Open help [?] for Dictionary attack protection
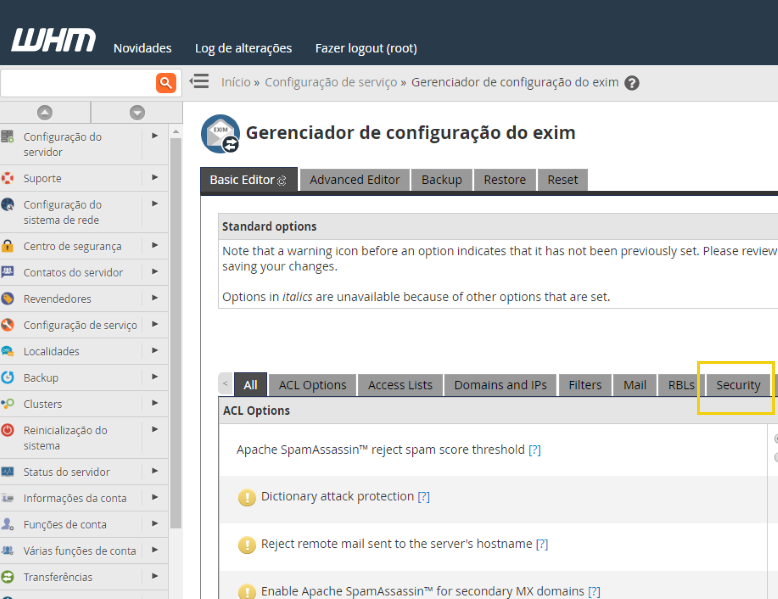The image size is (778, 599). point(423,497)
